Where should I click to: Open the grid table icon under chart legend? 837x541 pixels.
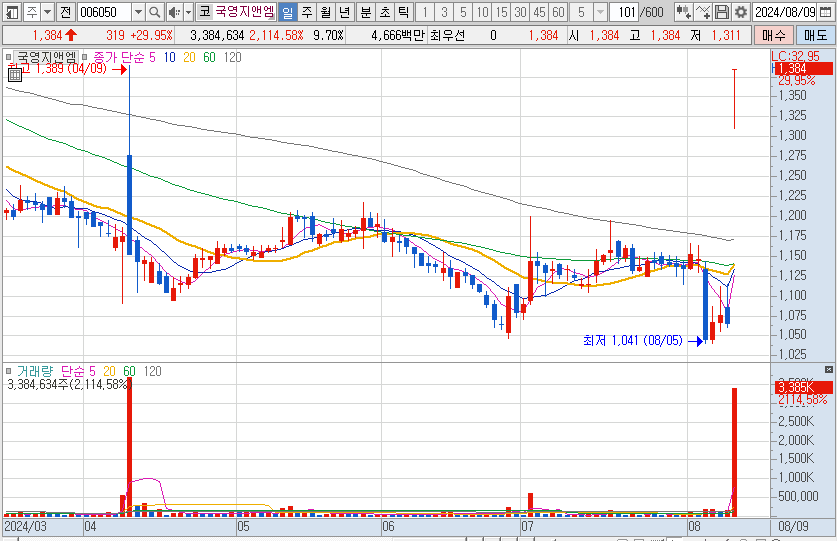[x=15, y=75]
